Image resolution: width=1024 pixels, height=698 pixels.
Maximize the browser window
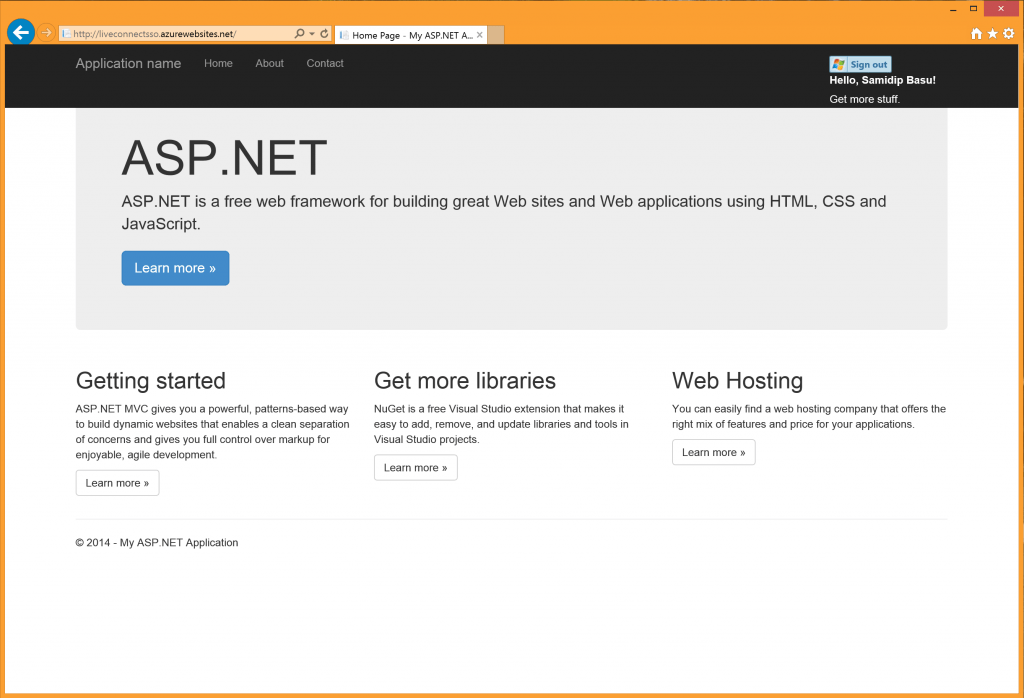tap(973, 8)
